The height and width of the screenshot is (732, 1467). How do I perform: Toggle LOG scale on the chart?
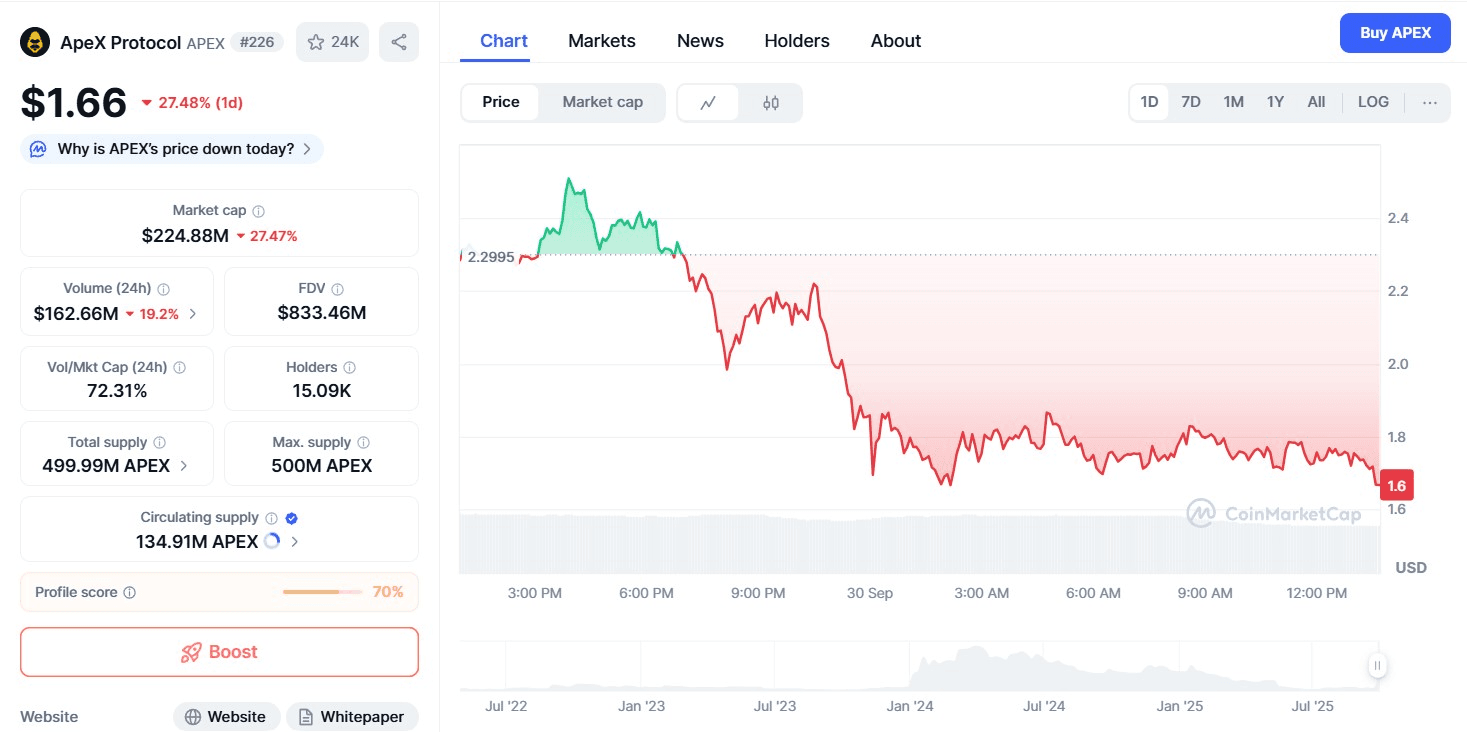coord(1372,102)
